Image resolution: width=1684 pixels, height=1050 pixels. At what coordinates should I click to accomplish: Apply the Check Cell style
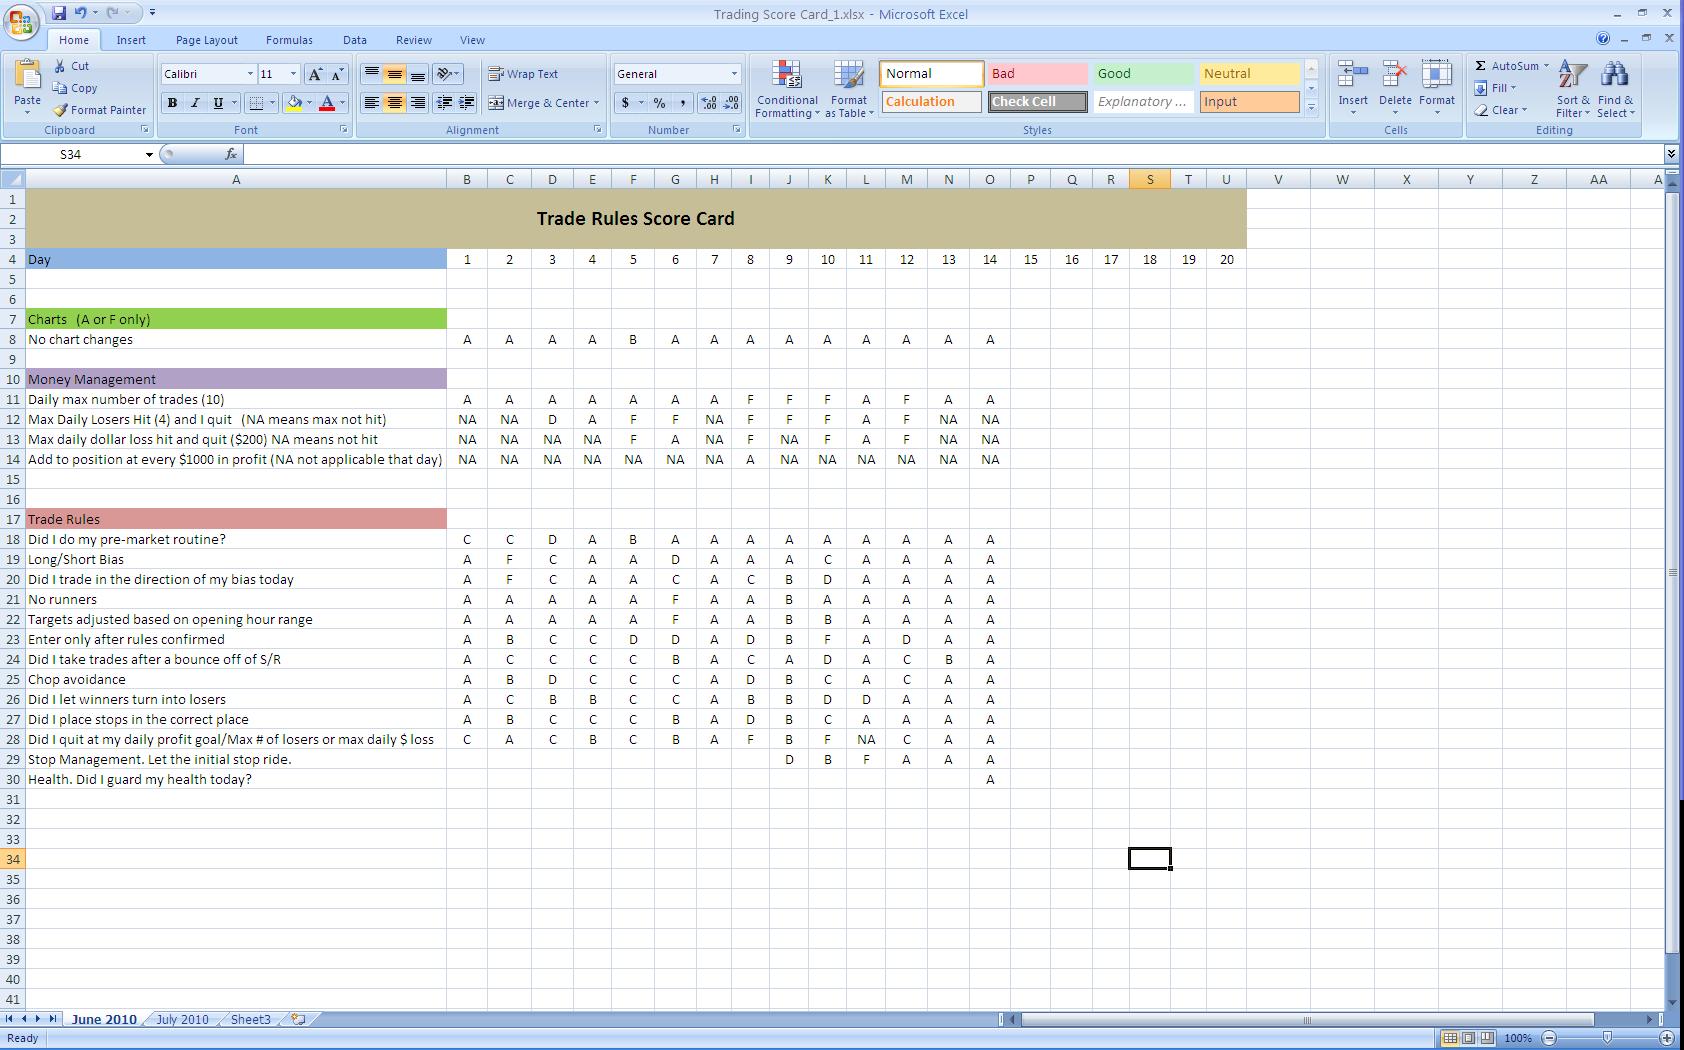click(1037, 102)
